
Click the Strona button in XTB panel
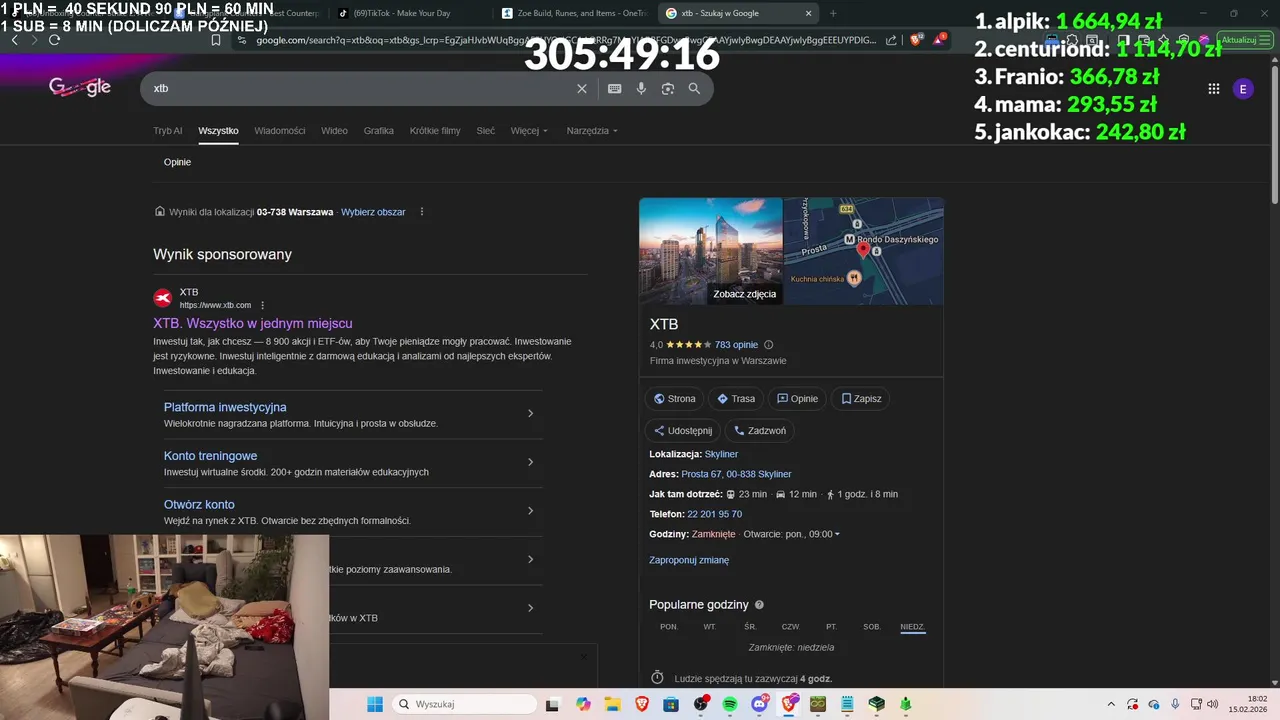(x=674, y=399)
